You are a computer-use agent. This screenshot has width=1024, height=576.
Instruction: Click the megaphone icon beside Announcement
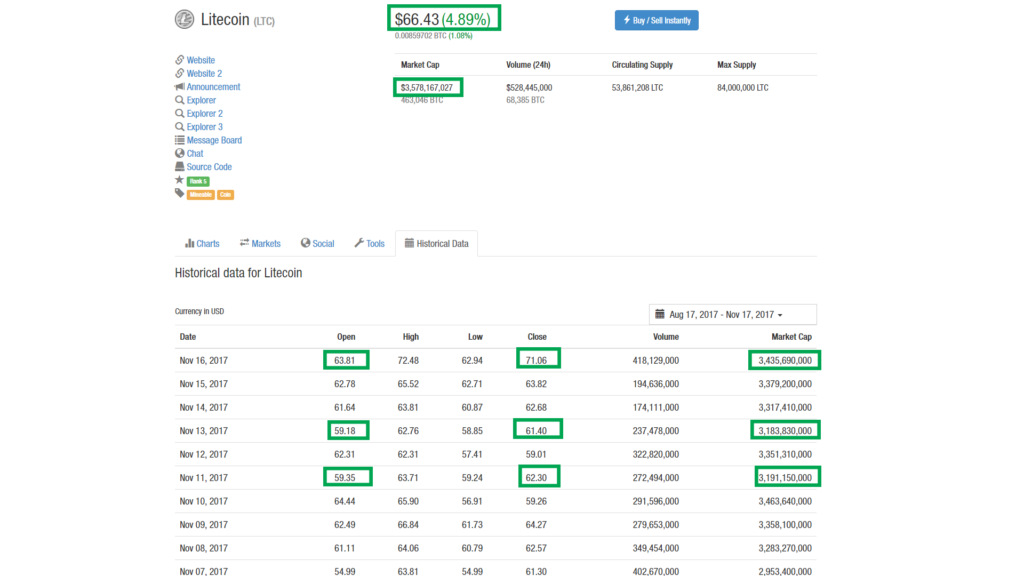coord(180,86)
